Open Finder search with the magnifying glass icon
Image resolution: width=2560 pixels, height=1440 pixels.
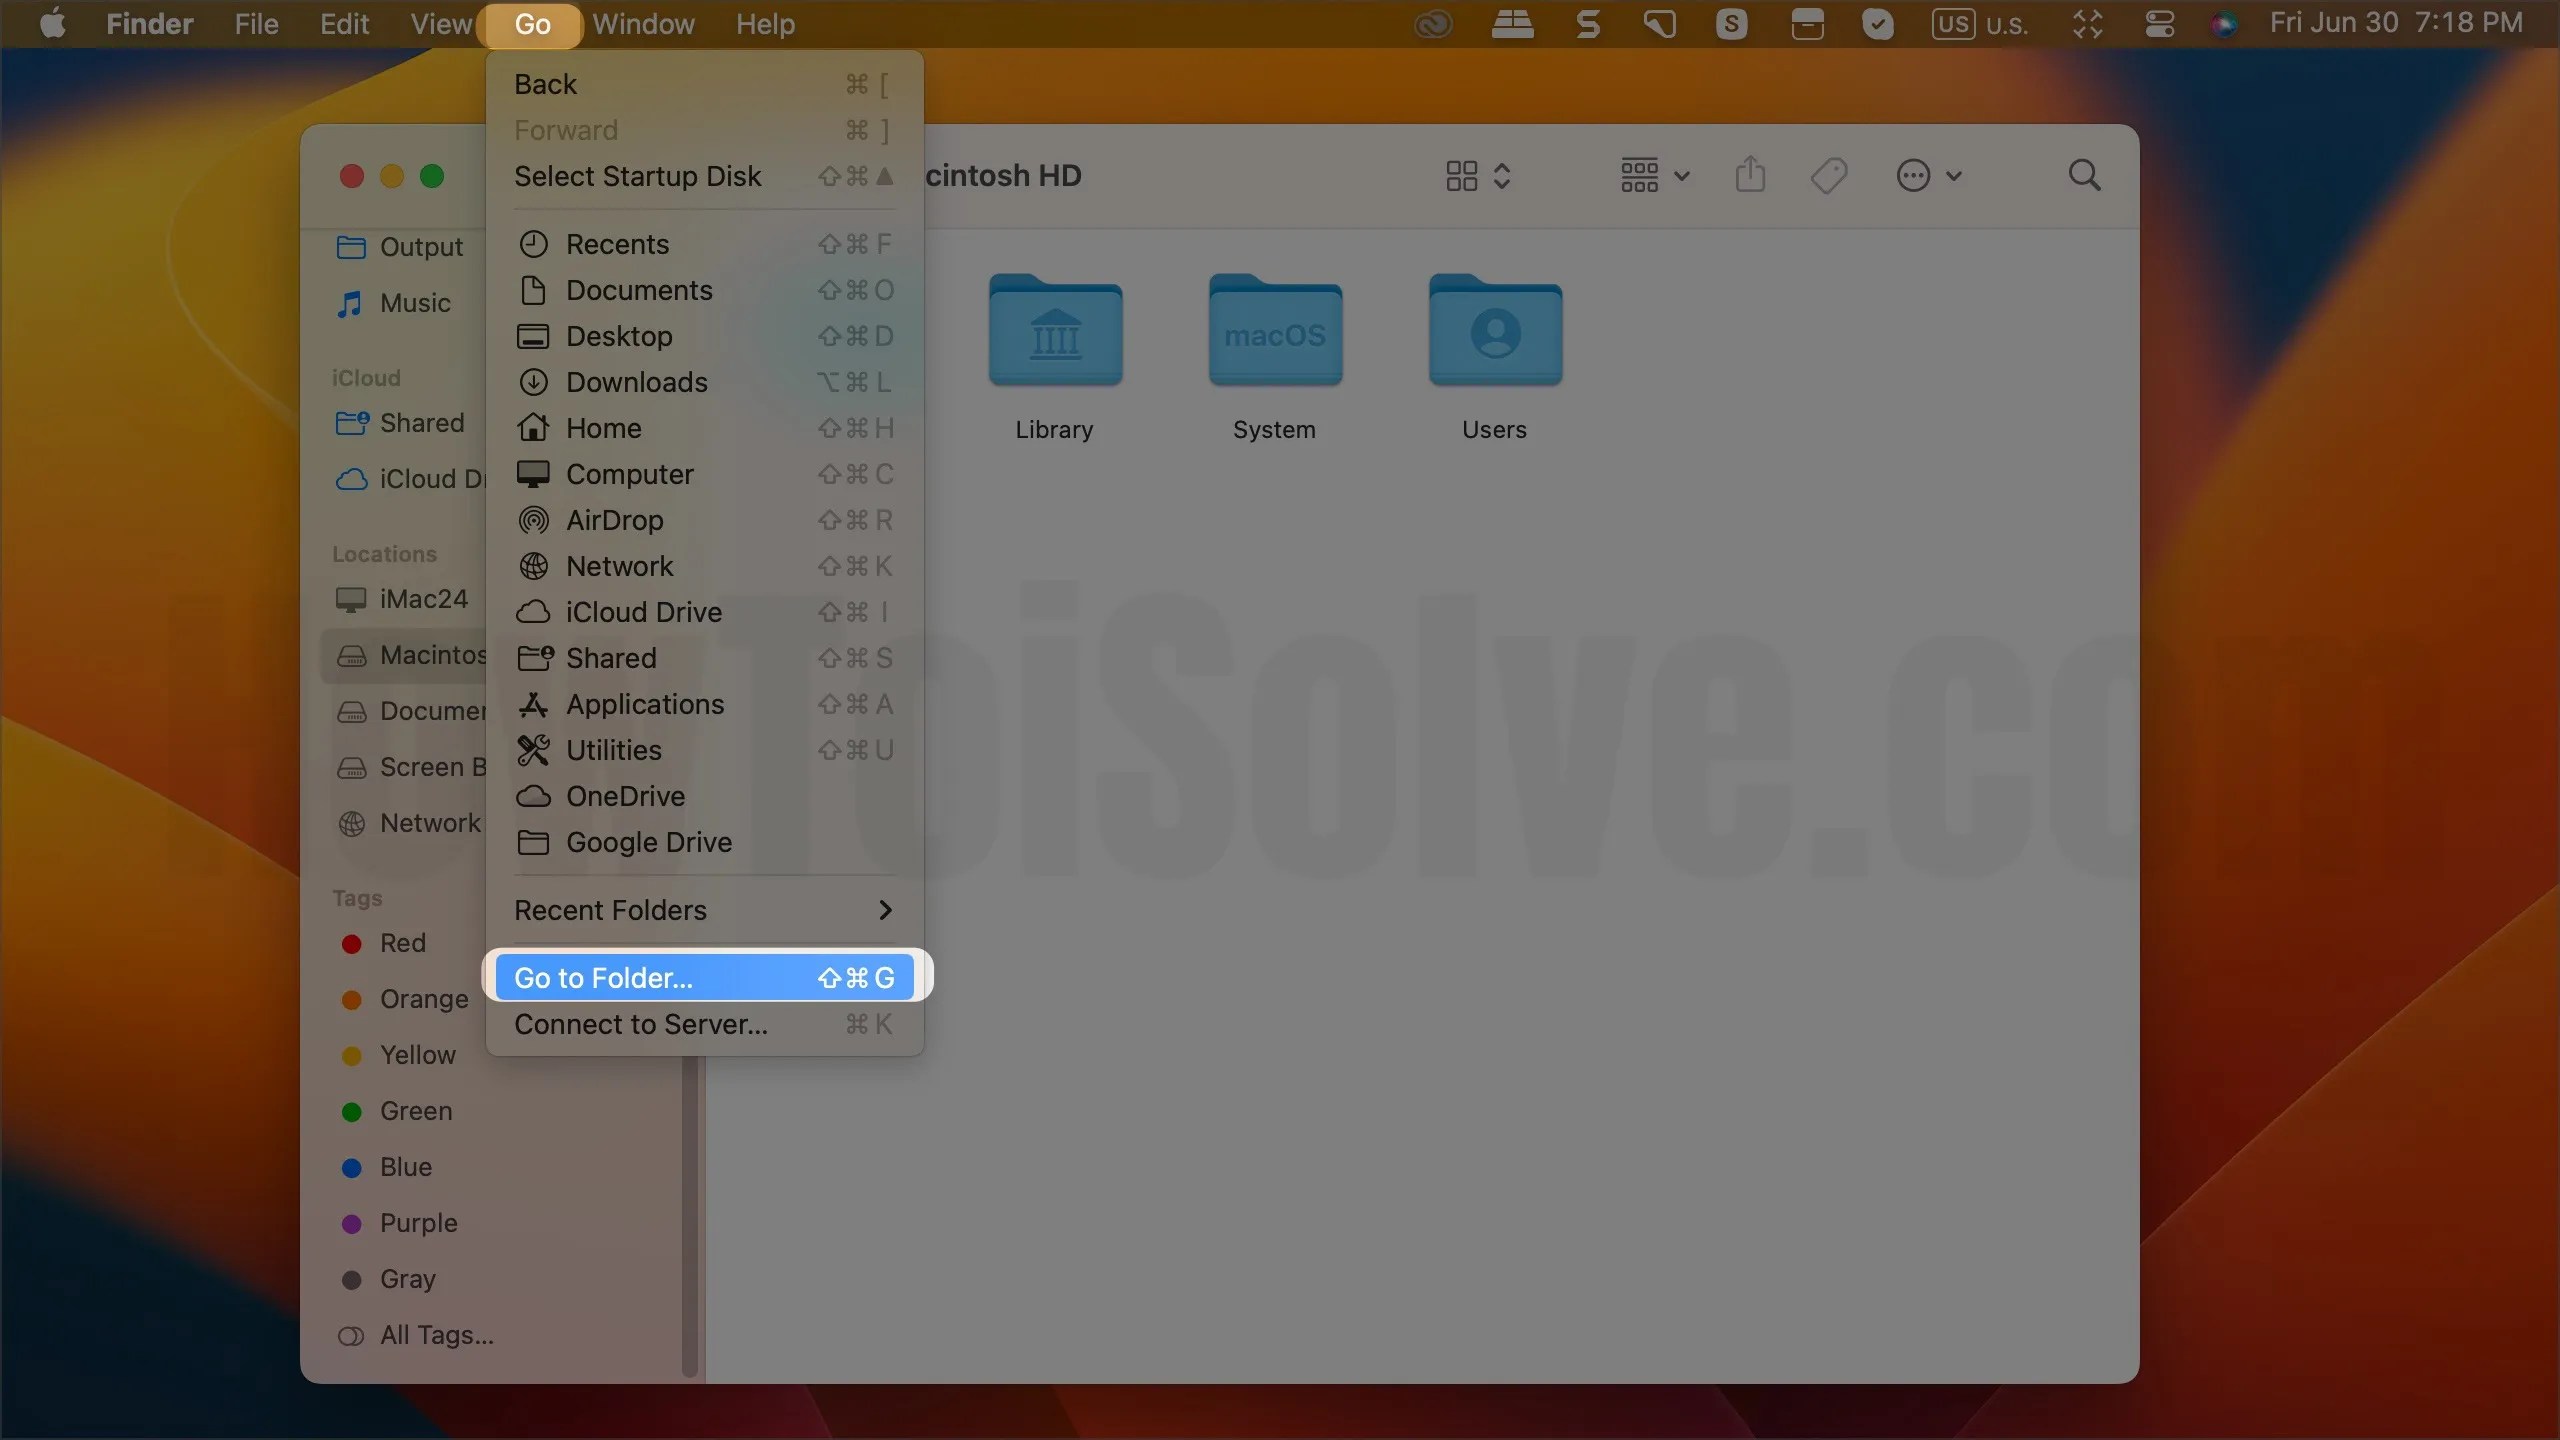tap(2085, 174)
